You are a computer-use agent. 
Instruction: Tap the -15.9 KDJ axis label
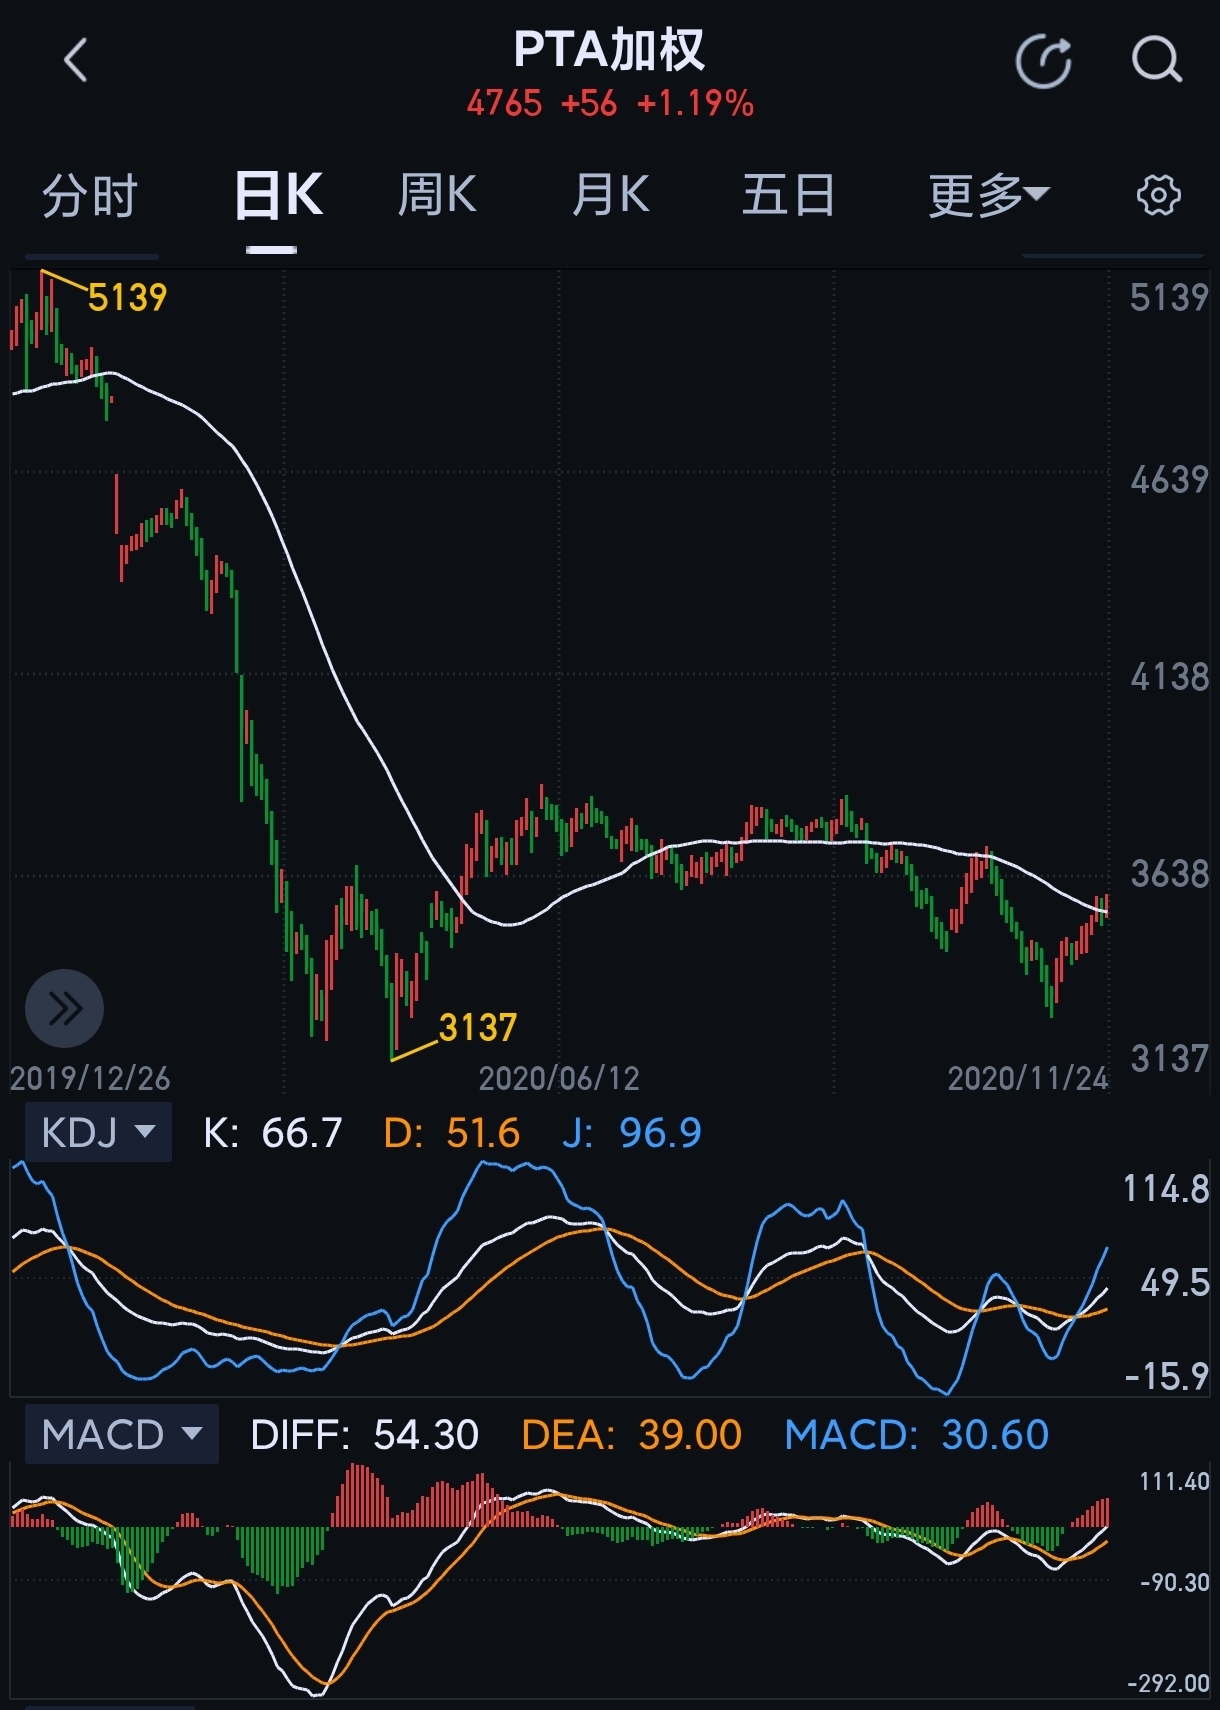pos(1166,1377)
